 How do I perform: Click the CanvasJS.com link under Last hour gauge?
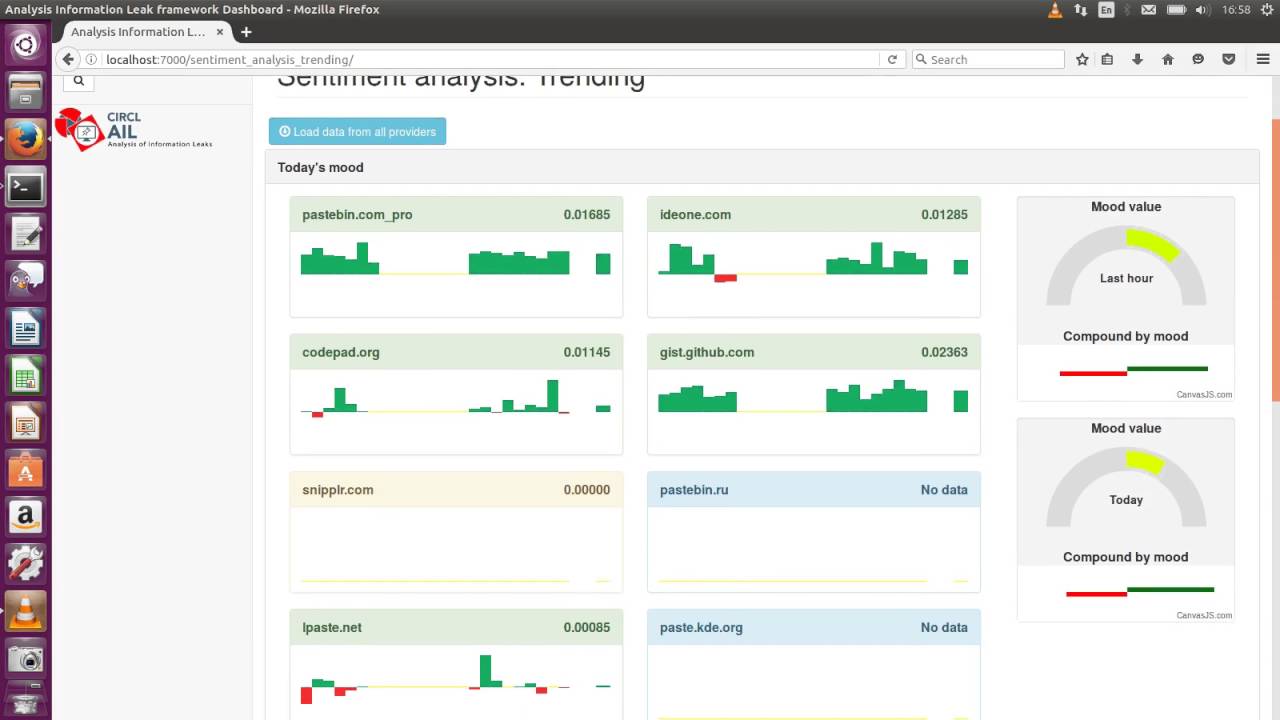(1204, 395)
